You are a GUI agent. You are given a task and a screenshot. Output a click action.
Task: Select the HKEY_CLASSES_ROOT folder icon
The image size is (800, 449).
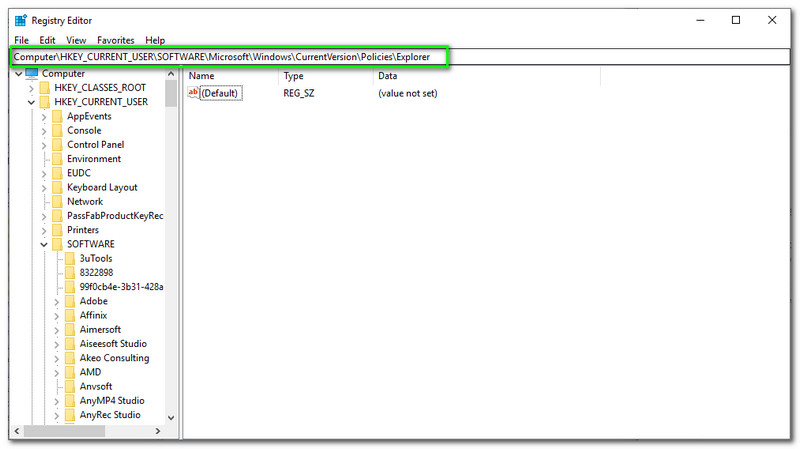[x=45, y=88]
